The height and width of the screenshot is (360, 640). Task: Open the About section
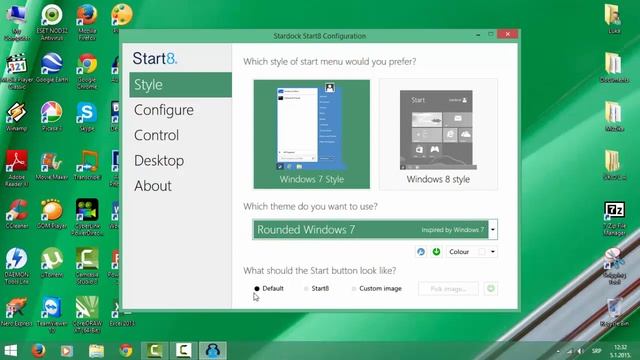[153, 186]
